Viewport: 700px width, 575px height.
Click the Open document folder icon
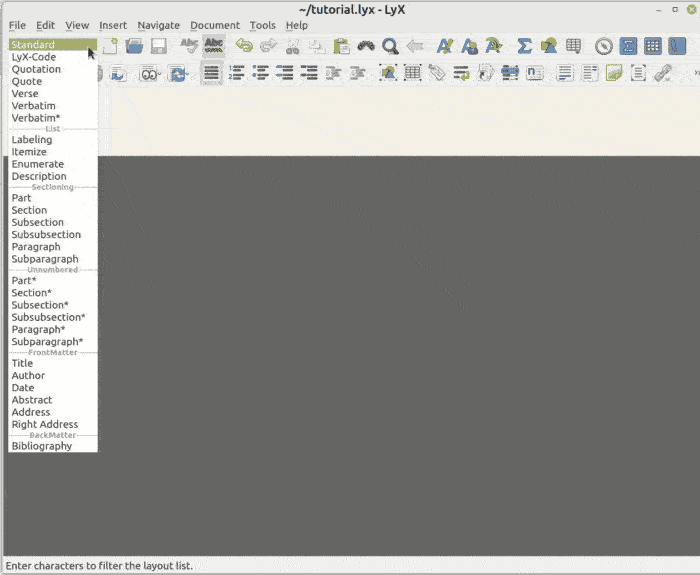coord(134,46)
